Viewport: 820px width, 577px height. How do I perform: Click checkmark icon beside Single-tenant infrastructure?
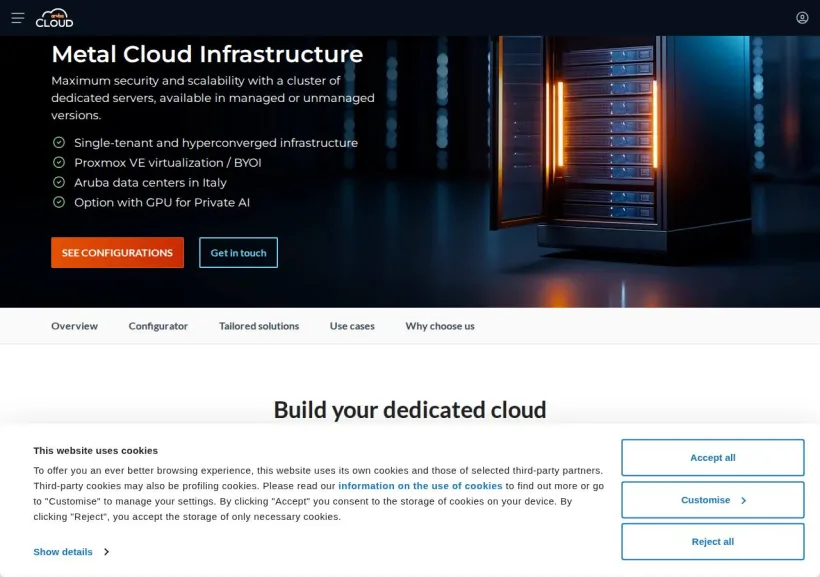coord(59,142)
